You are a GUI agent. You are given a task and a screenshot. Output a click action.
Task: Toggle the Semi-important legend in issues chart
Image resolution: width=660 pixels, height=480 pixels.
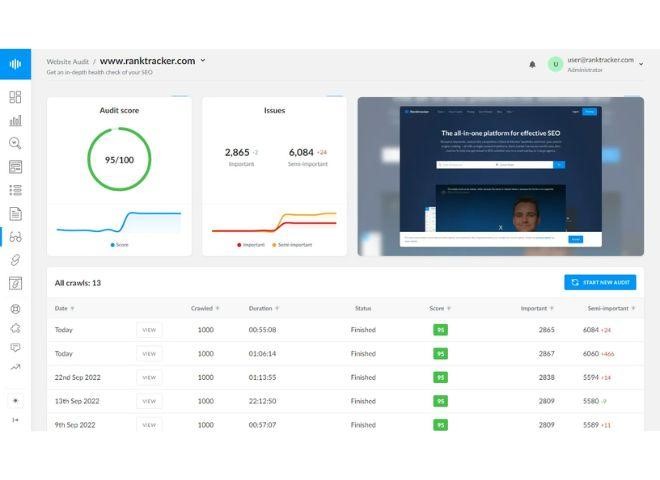pos(292,245)
